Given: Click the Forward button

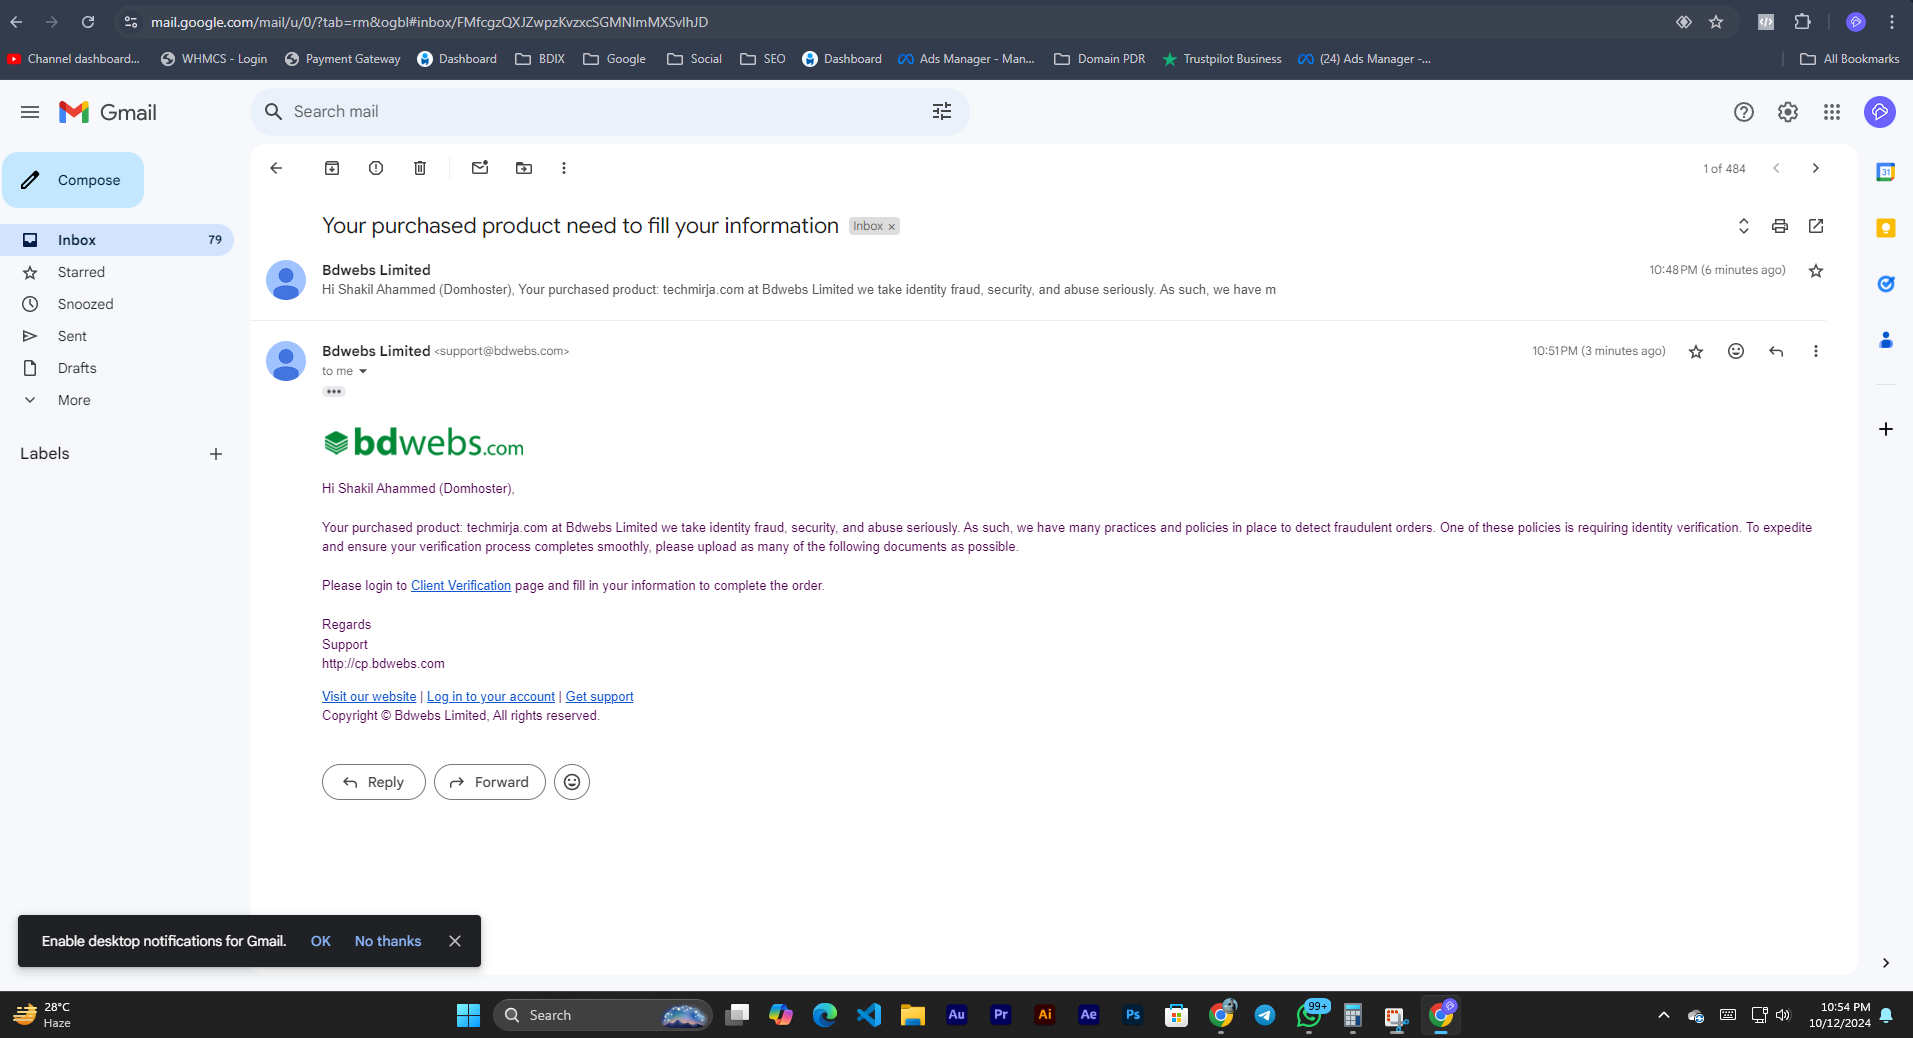Looking at the screenshot, I should tap(490, 782).
